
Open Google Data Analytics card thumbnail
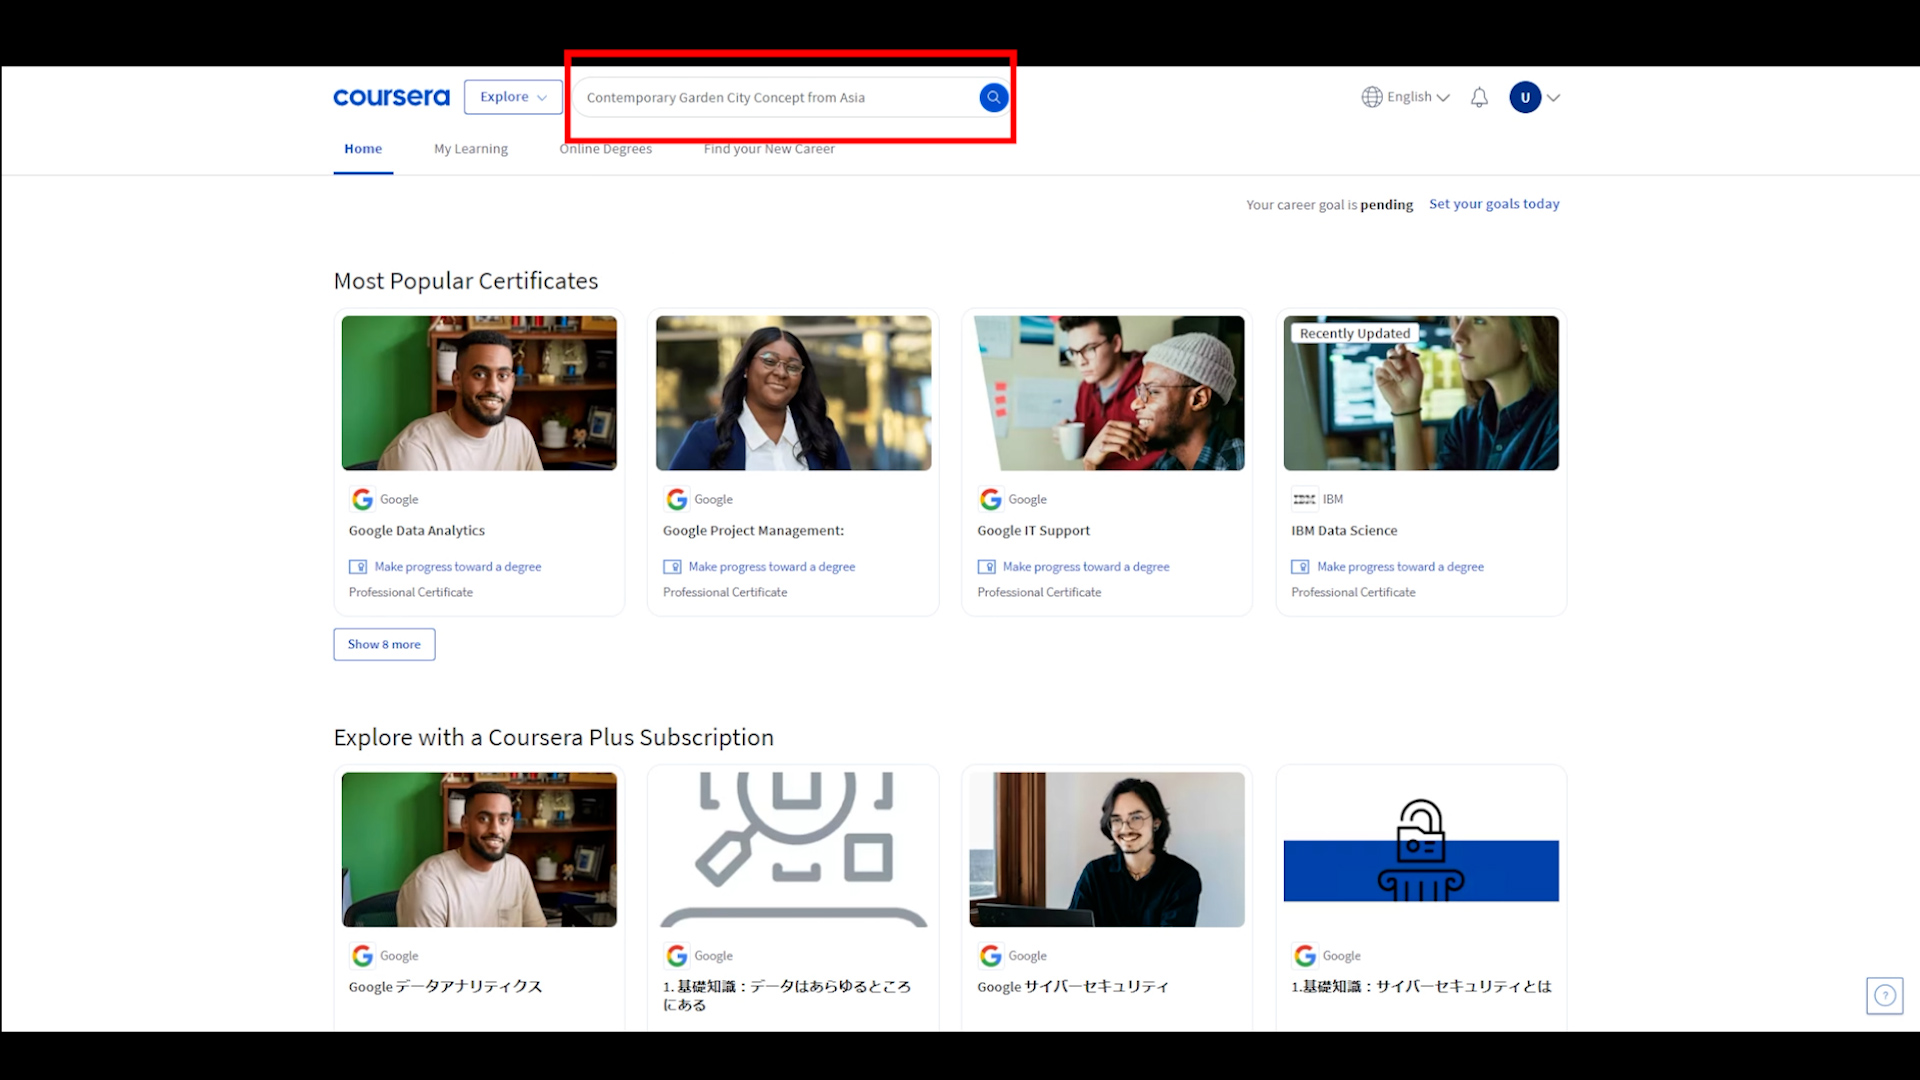(x=479, y=393)
